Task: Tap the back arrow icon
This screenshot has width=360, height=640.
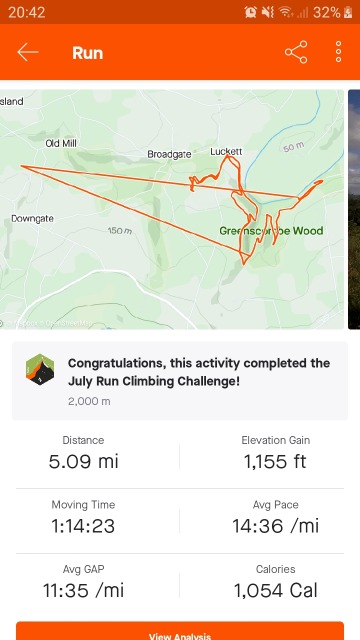Action: [x=28, y=52]
